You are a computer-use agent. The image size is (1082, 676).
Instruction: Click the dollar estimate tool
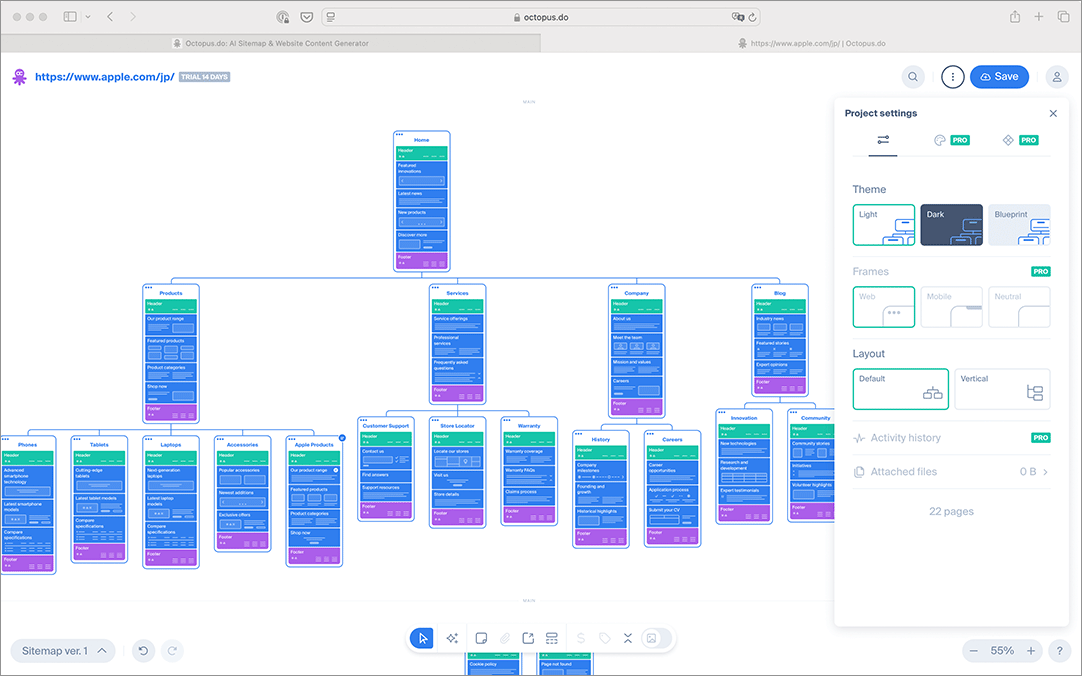coord(581,638)
